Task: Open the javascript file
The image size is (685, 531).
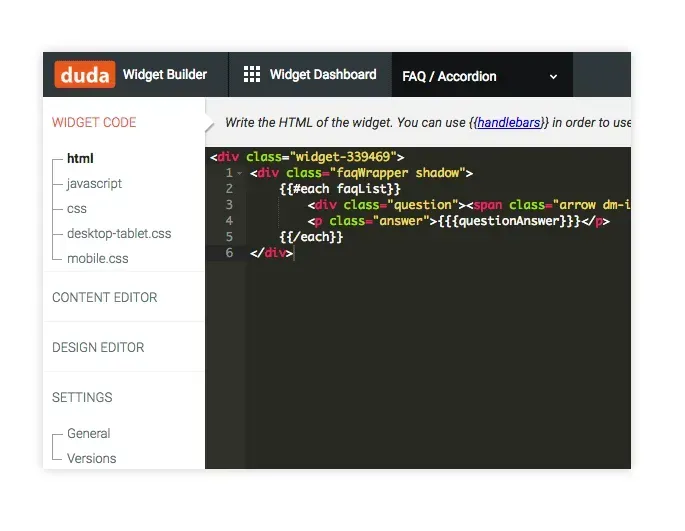Action: click(94, 184)
